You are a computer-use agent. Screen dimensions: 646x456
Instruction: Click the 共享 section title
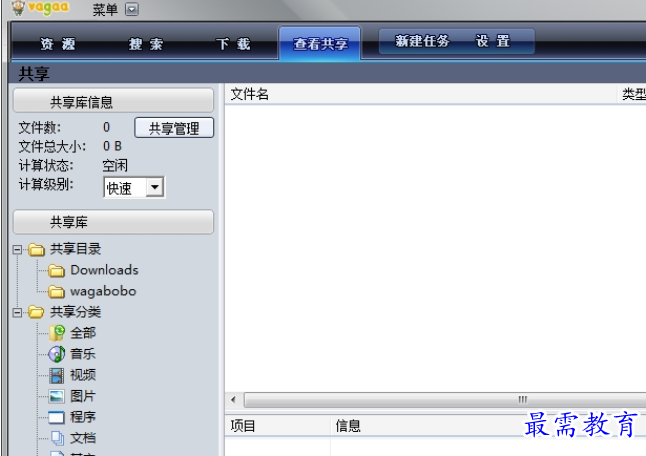34,74
